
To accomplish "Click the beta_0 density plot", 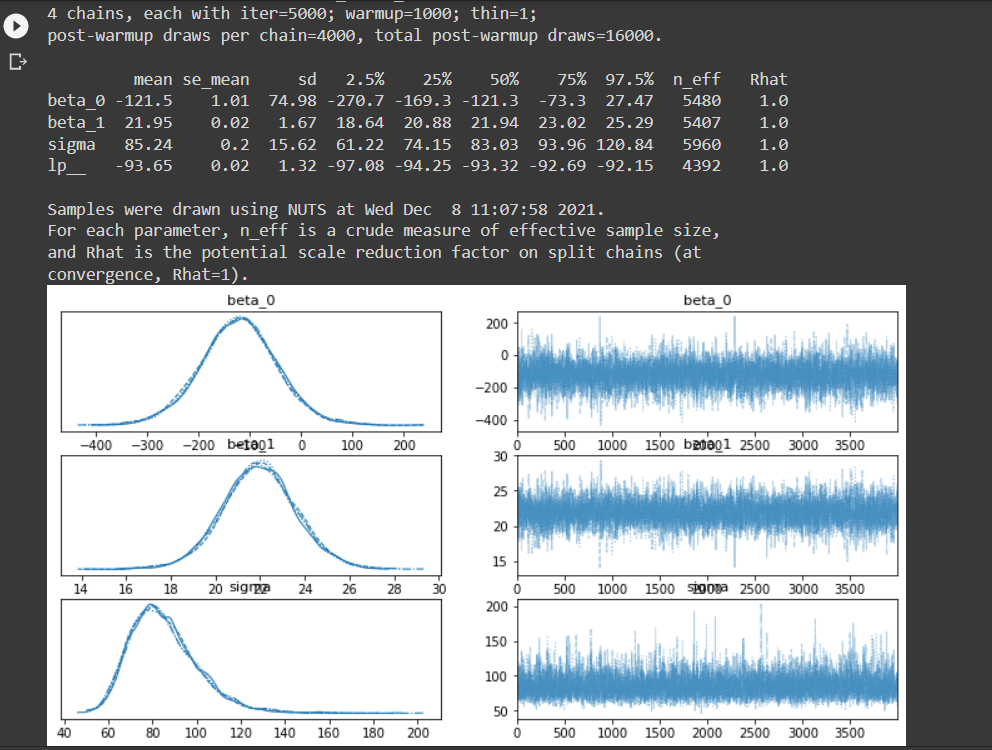I will [x=251, y=372].
